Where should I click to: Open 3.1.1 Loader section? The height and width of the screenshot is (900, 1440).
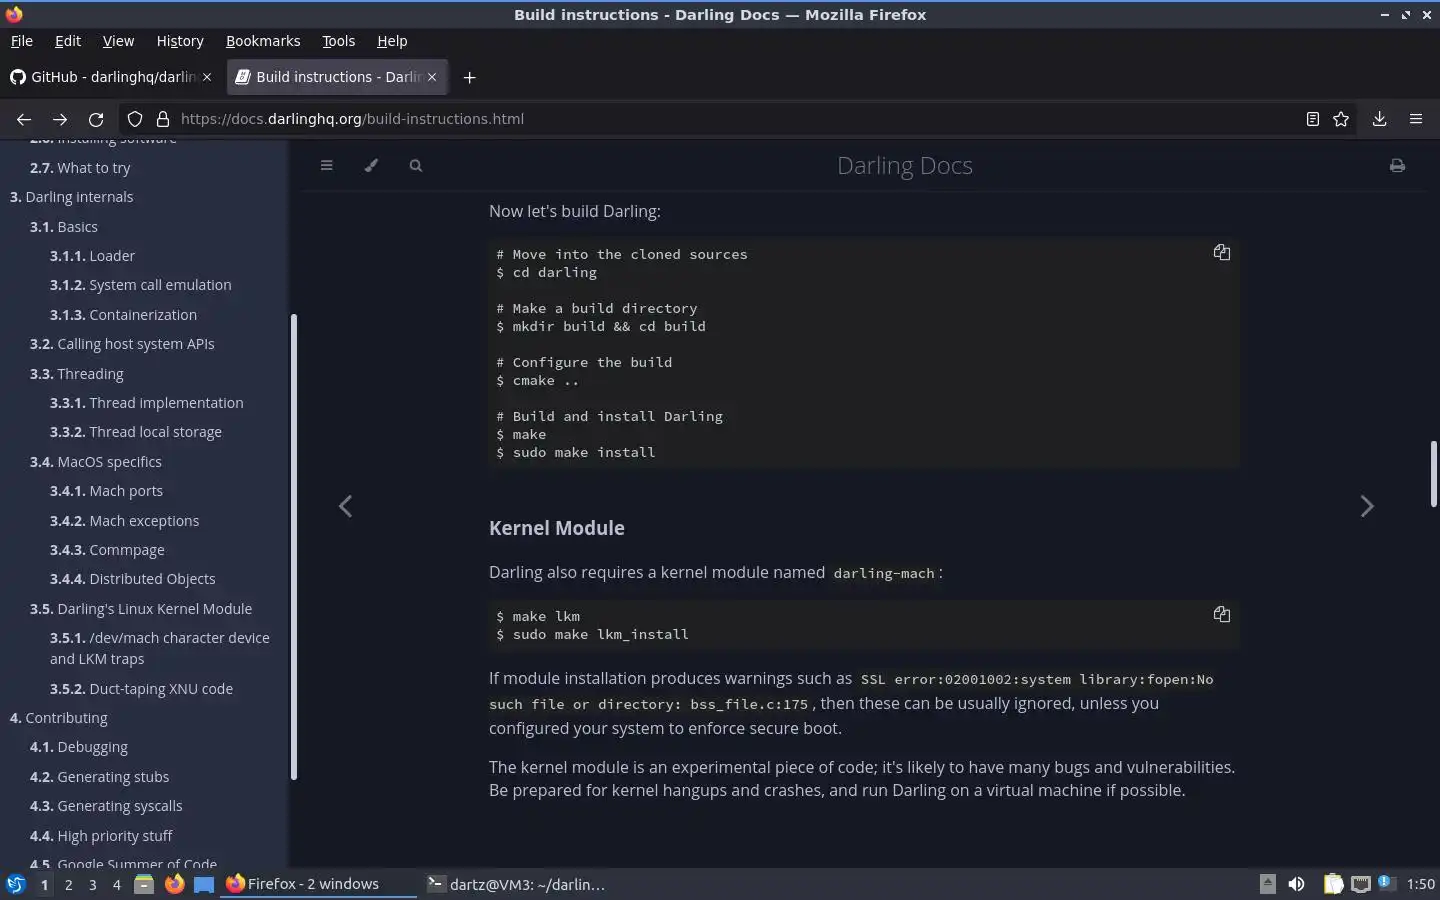point(92,256)
